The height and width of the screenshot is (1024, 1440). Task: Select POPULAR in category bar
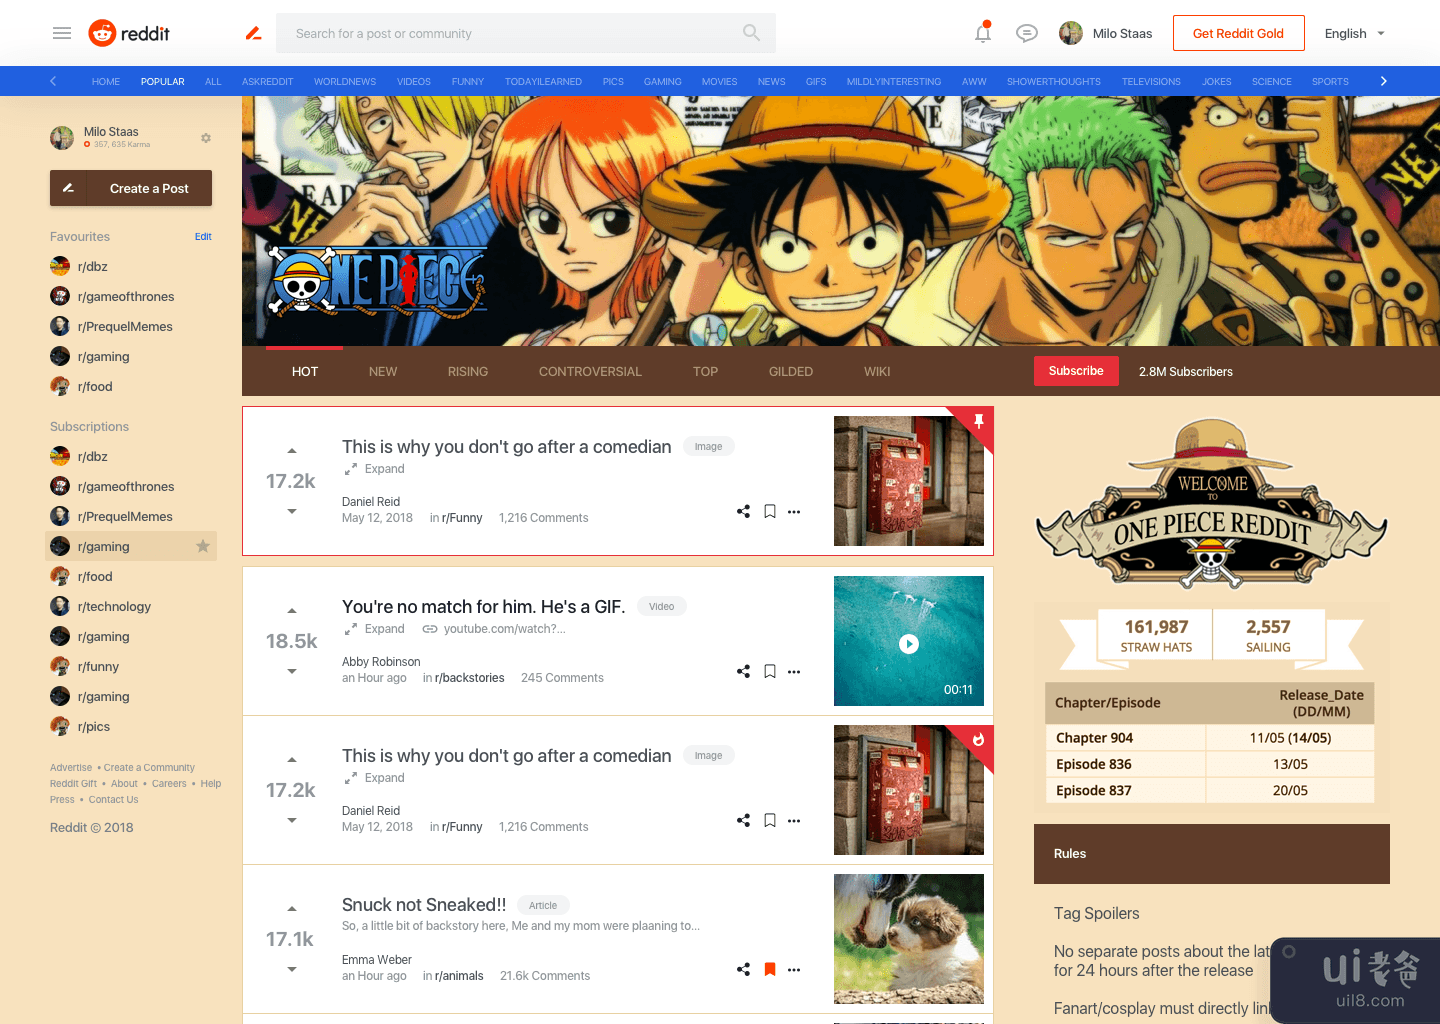click(x=163, y=82)
